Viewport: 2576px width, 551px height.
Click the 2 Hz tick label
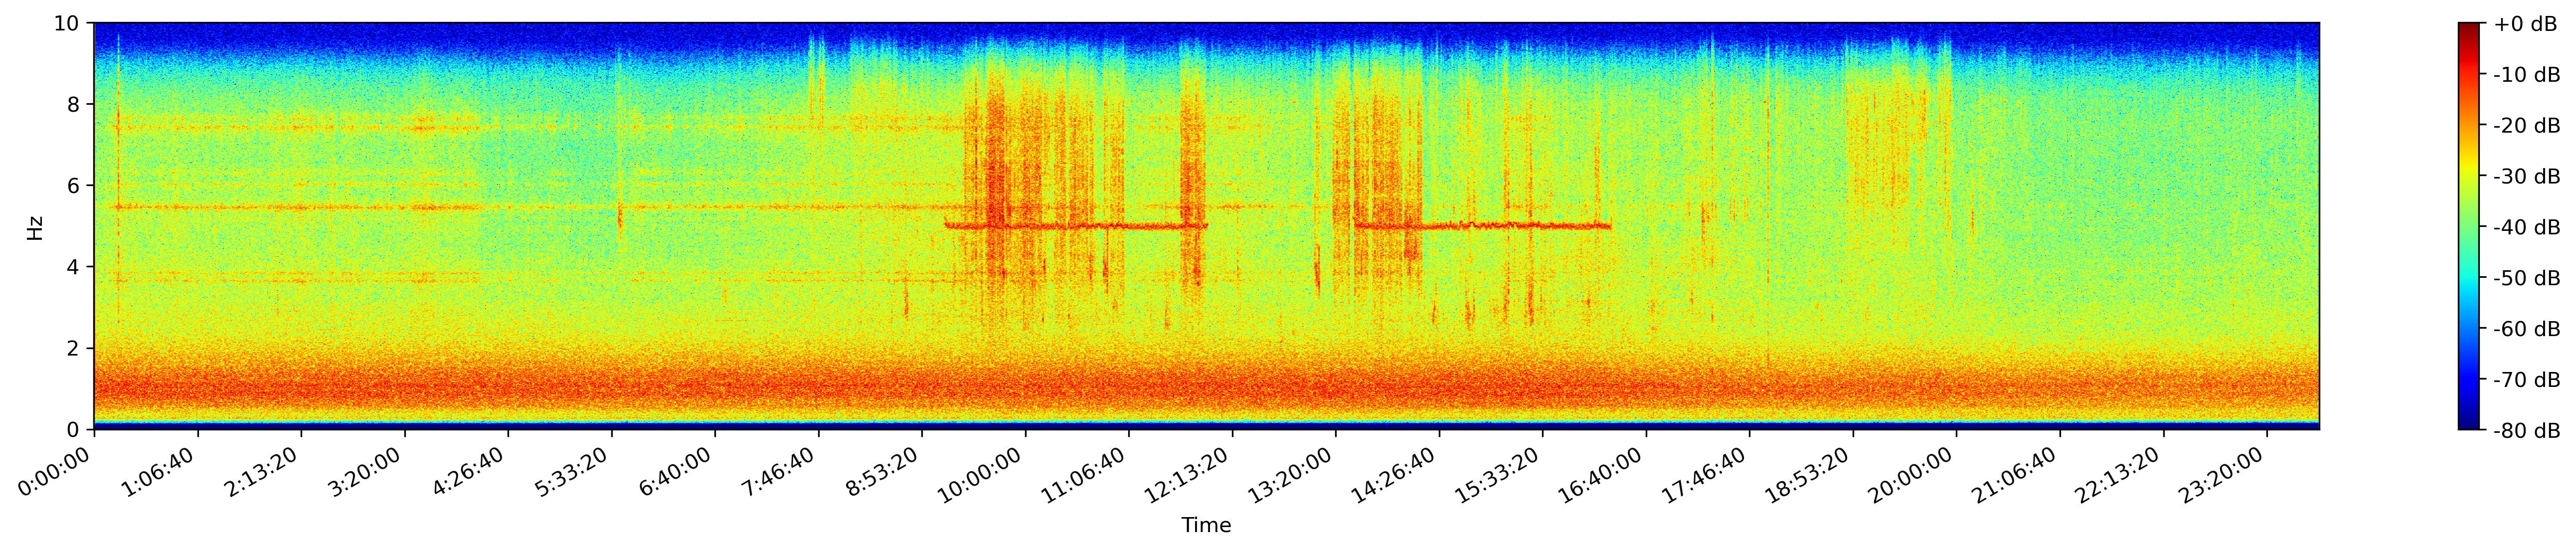coord(73,348)
